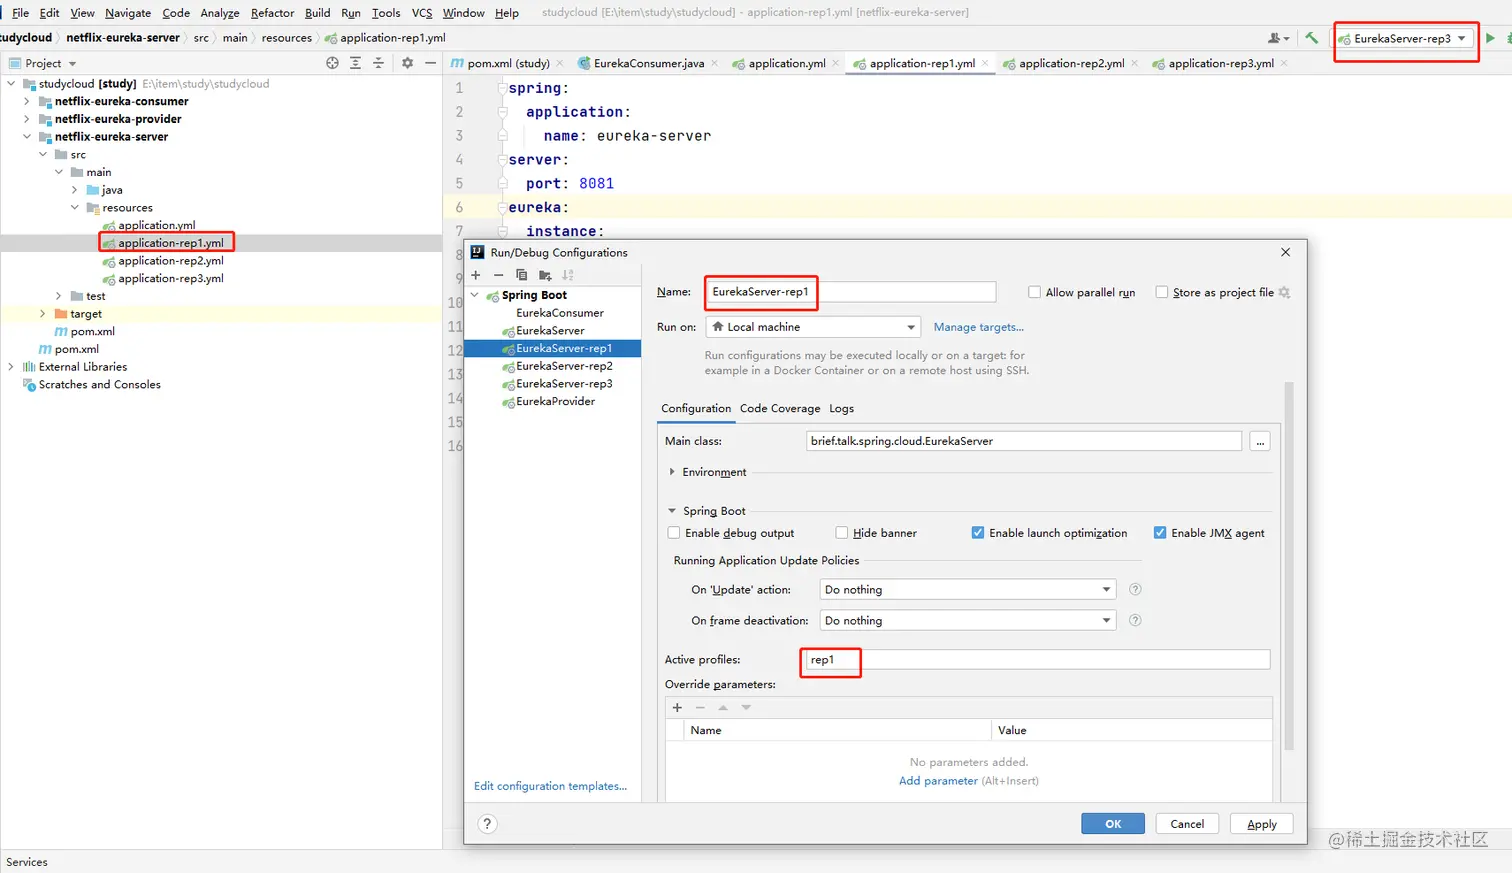Image resolution: width=1512 pixels, height=873 pixels.
Task: Click Edit configuration templates link
Action: (x=551, y=786)
